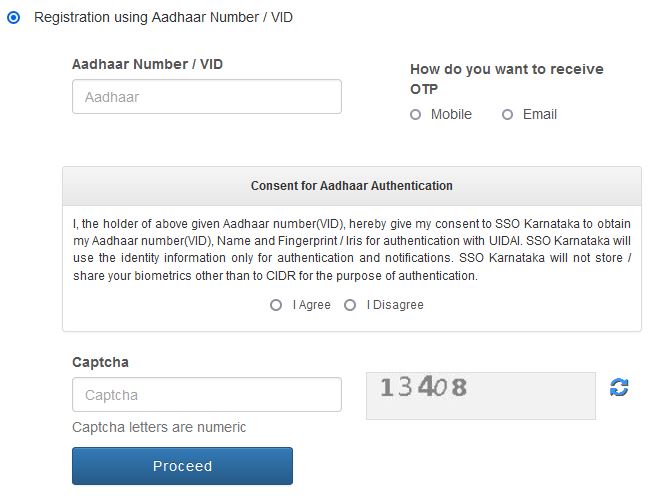Select the I Disagree consent radio button
Image resolution: width=652 pixels, height=504 pixels.
point(350,305)
